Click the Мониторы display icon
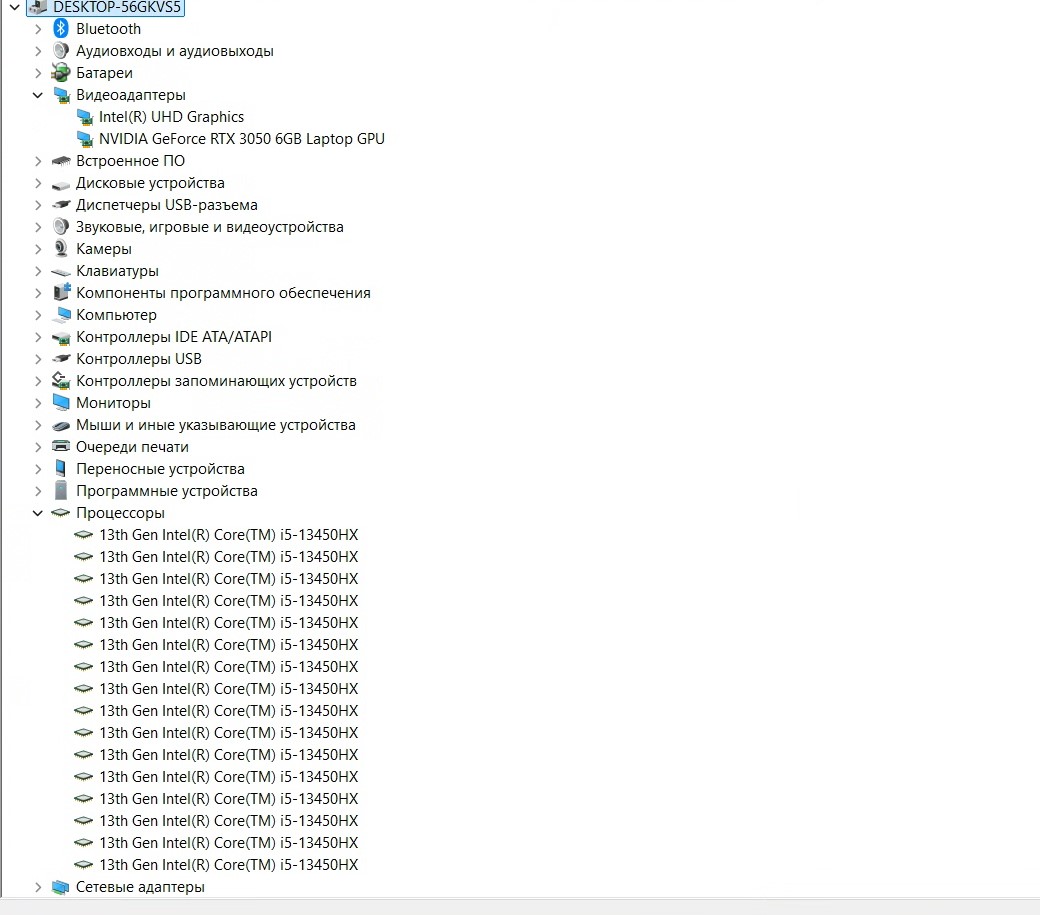 click(x=61, y=403)
